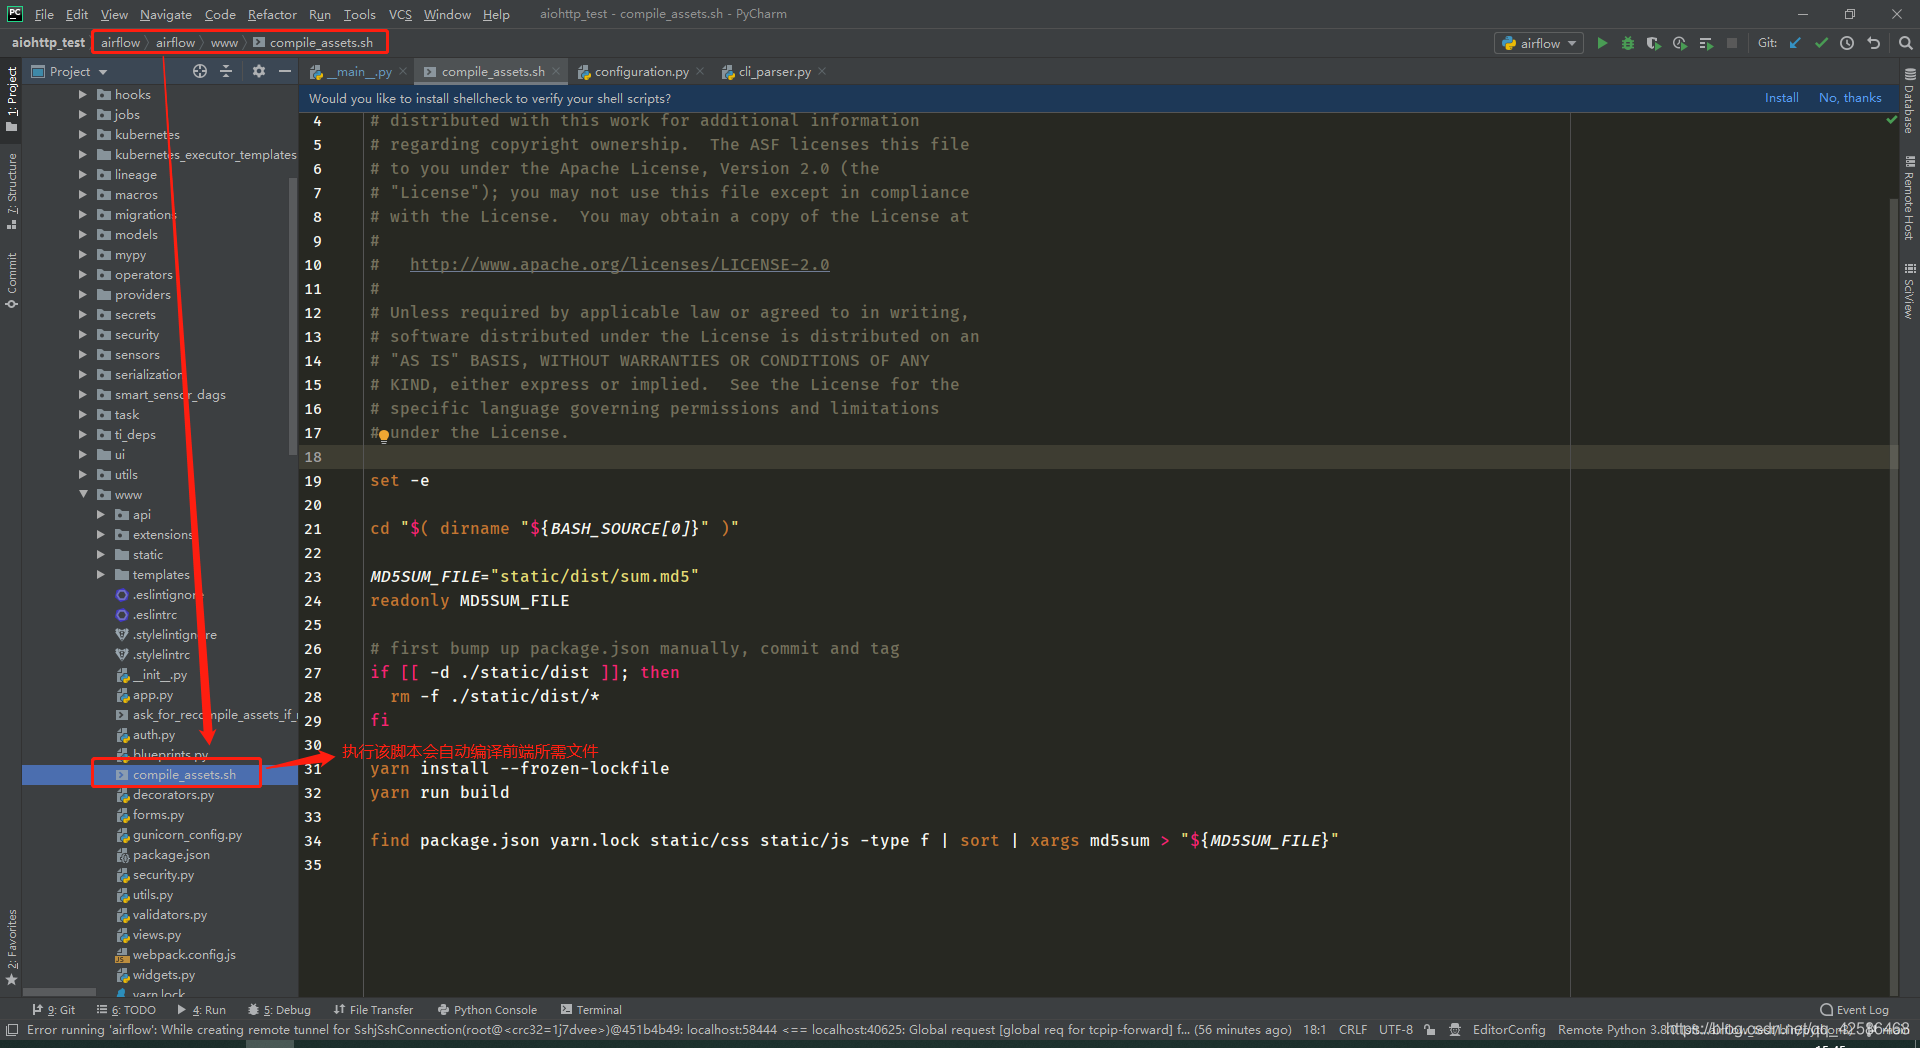Select the package.json file in tree

tap(171, 855)
